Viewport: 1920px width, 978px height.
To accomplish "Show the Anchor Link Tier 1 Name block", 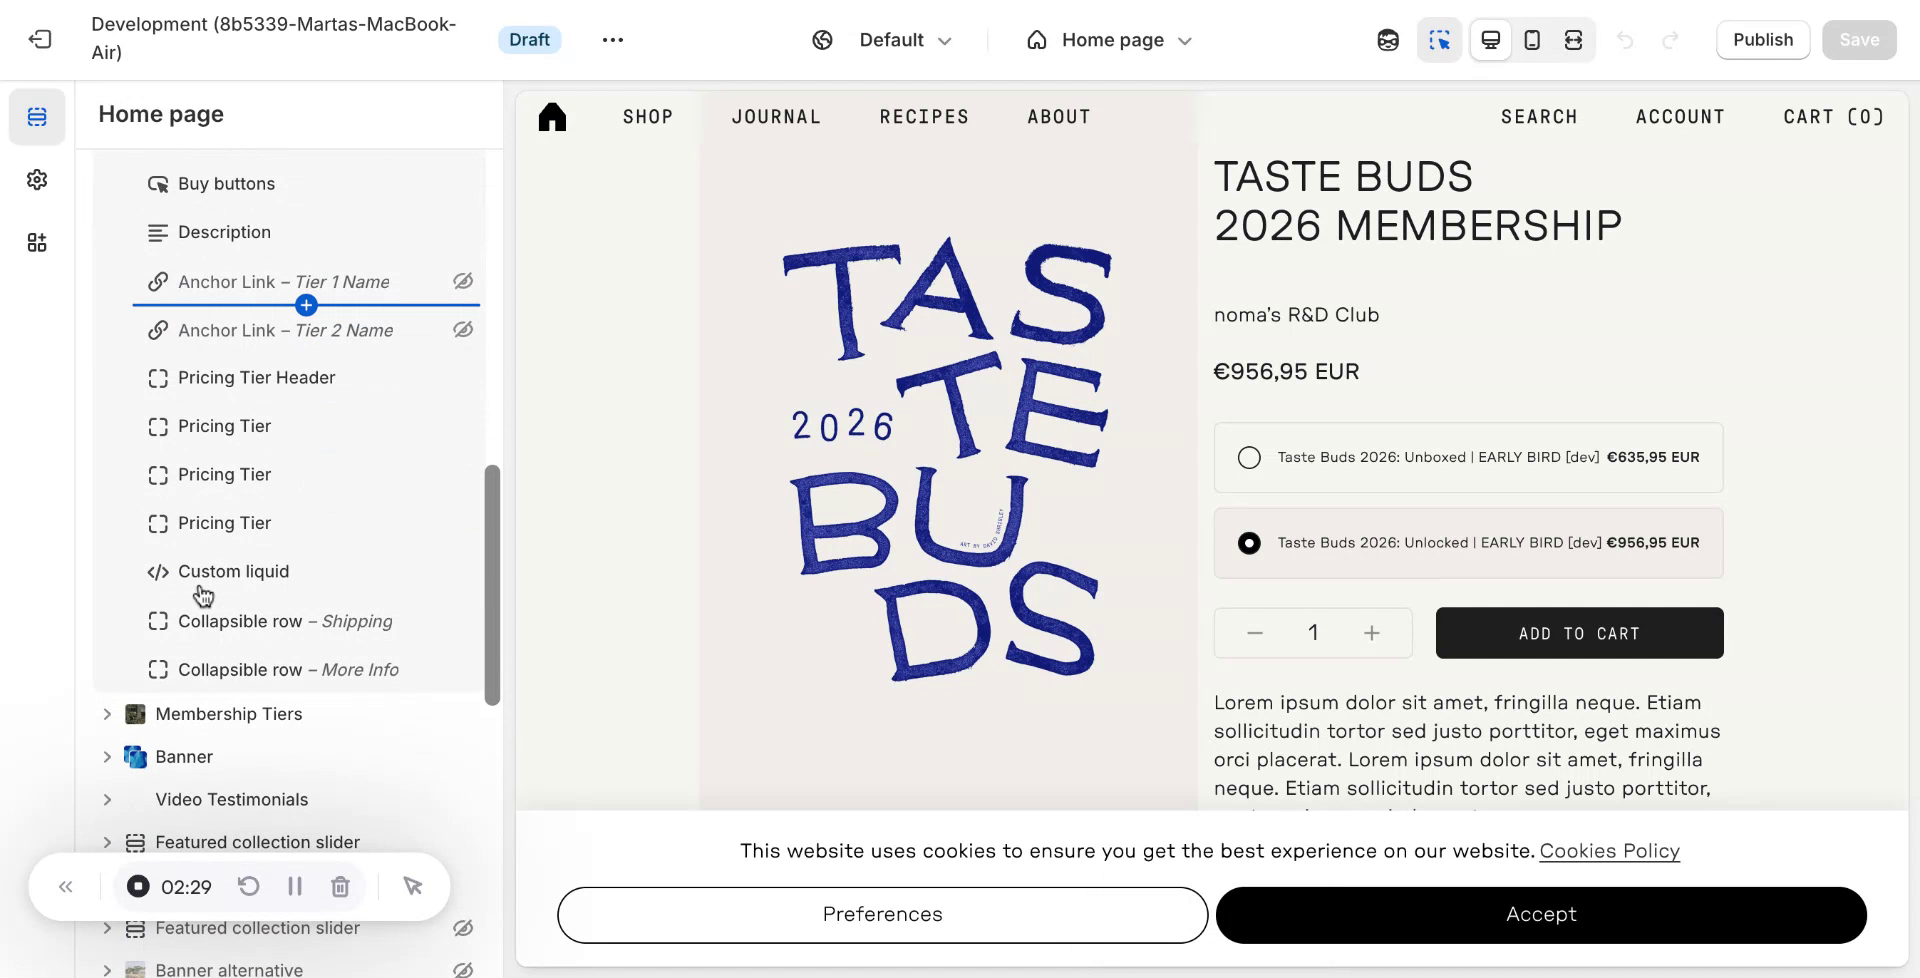I will tap(463, 281).
